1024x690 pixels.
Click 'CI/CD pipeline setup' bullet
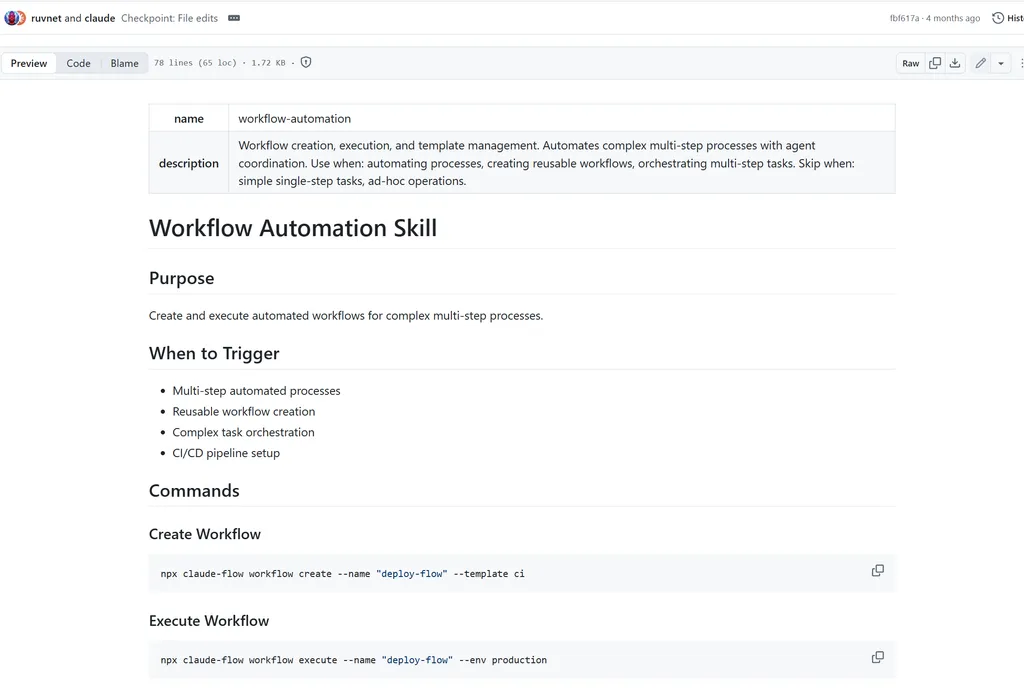pyautogui.click(x=226, y=453)
